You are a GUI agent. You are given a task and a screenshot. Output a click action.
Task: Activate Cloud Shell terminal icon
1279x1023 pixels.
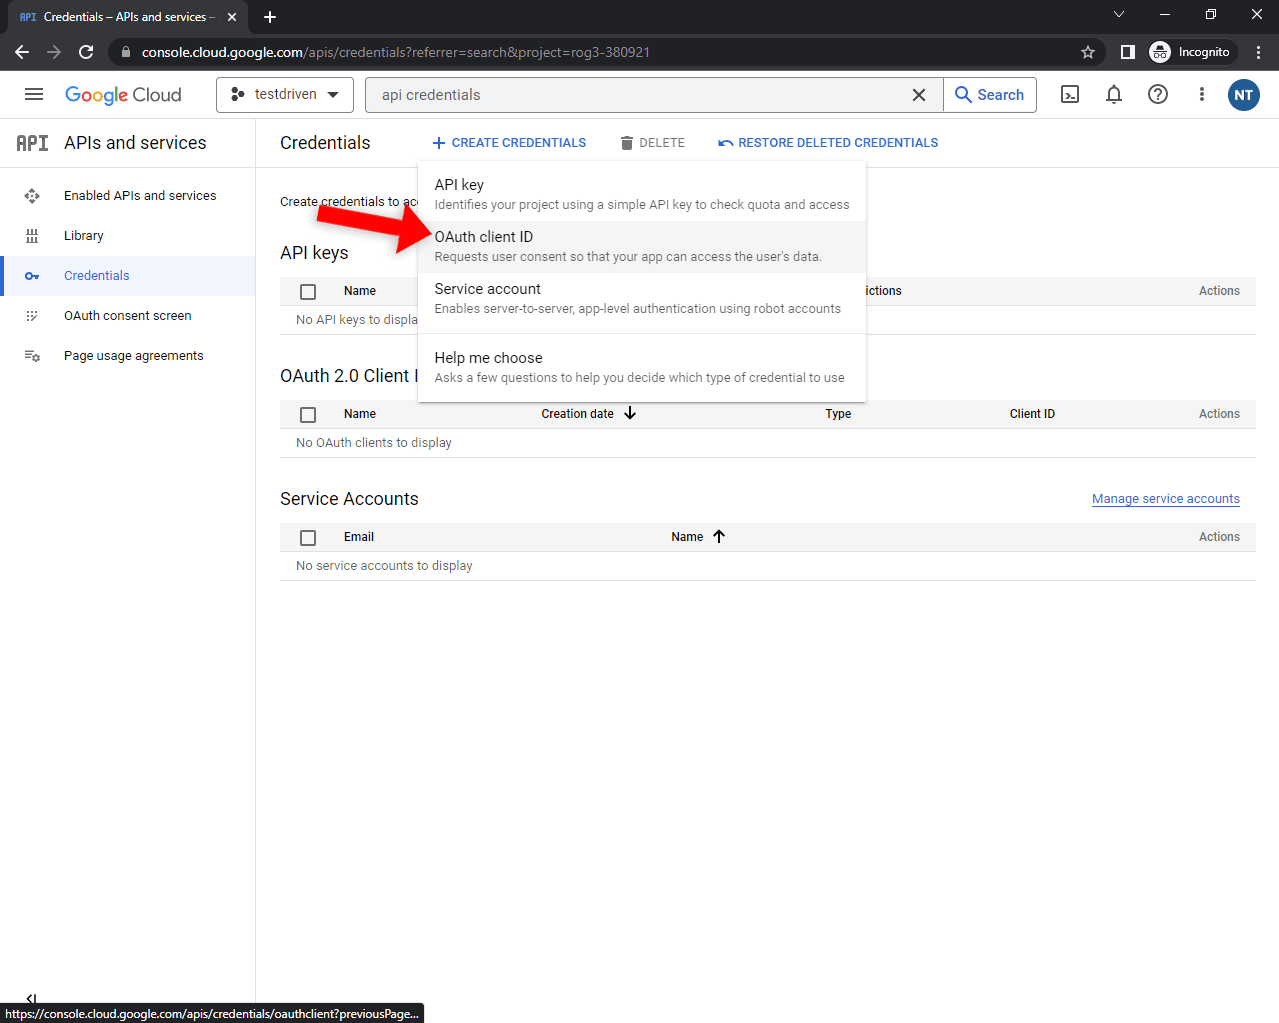coord(1070,95)
